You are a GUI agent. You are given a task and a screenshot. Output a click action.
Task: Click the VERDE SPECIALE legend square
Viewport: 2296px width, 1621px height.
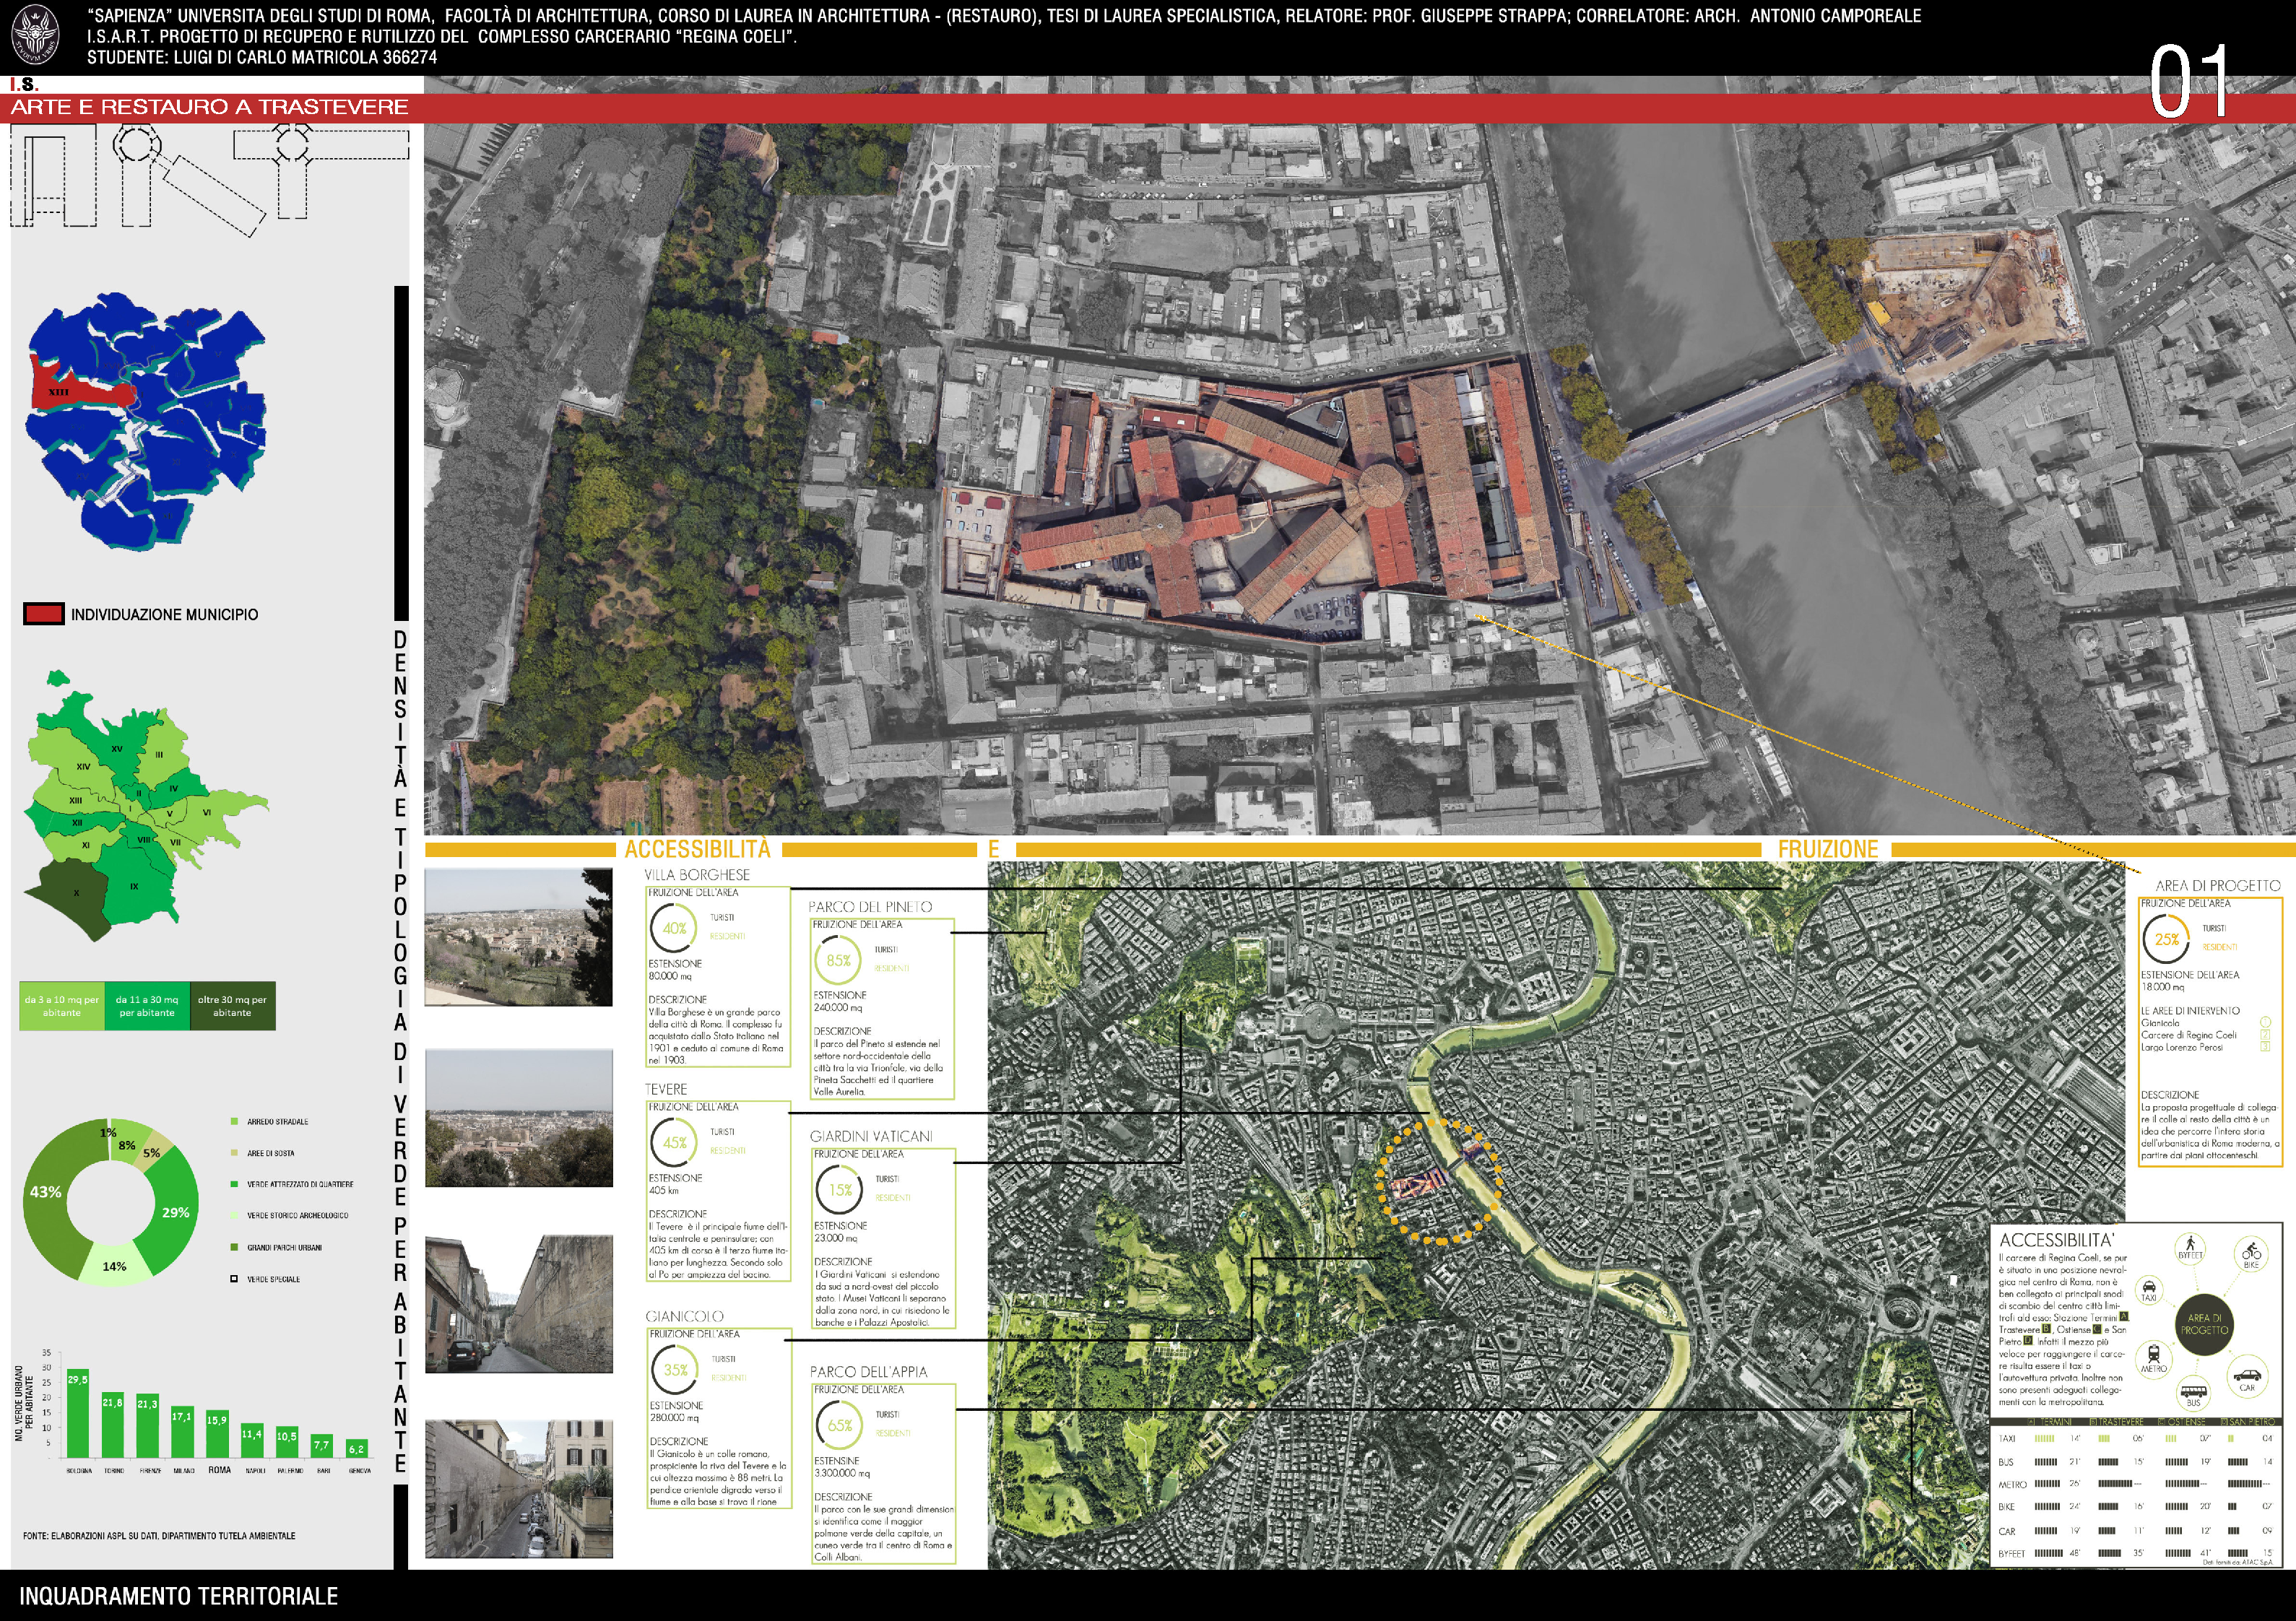234,1279
